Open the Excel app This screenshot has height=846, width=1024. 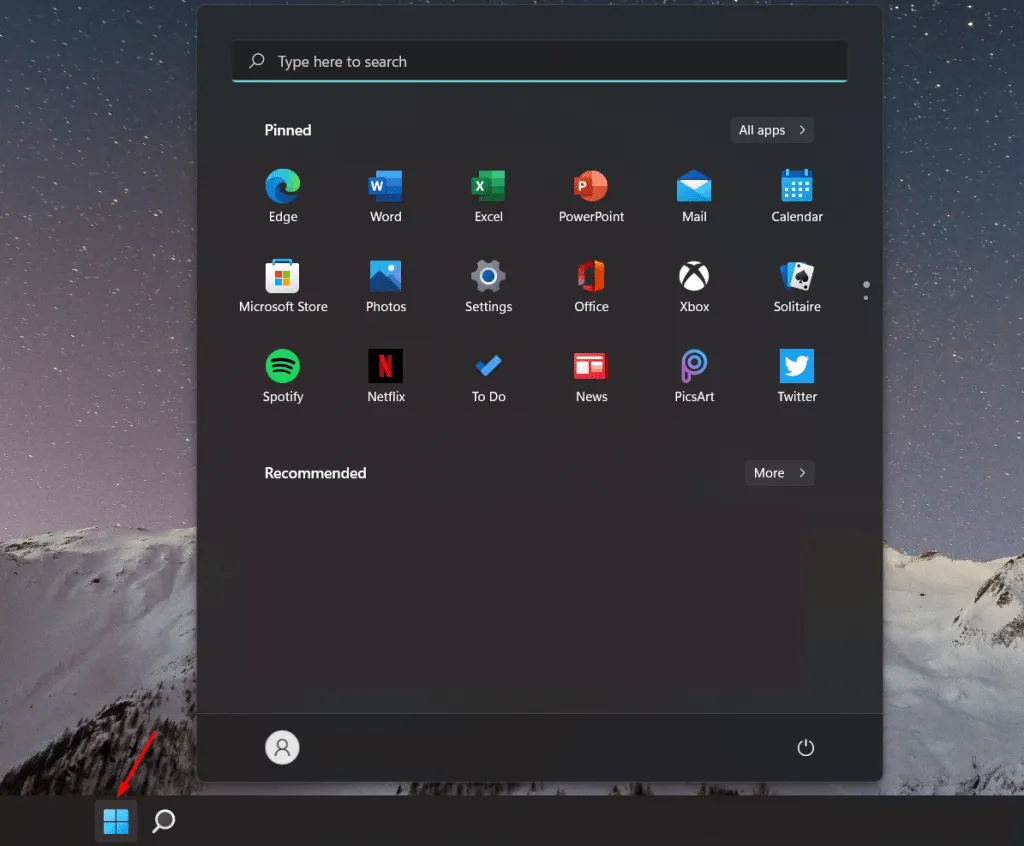click(488, 195)
